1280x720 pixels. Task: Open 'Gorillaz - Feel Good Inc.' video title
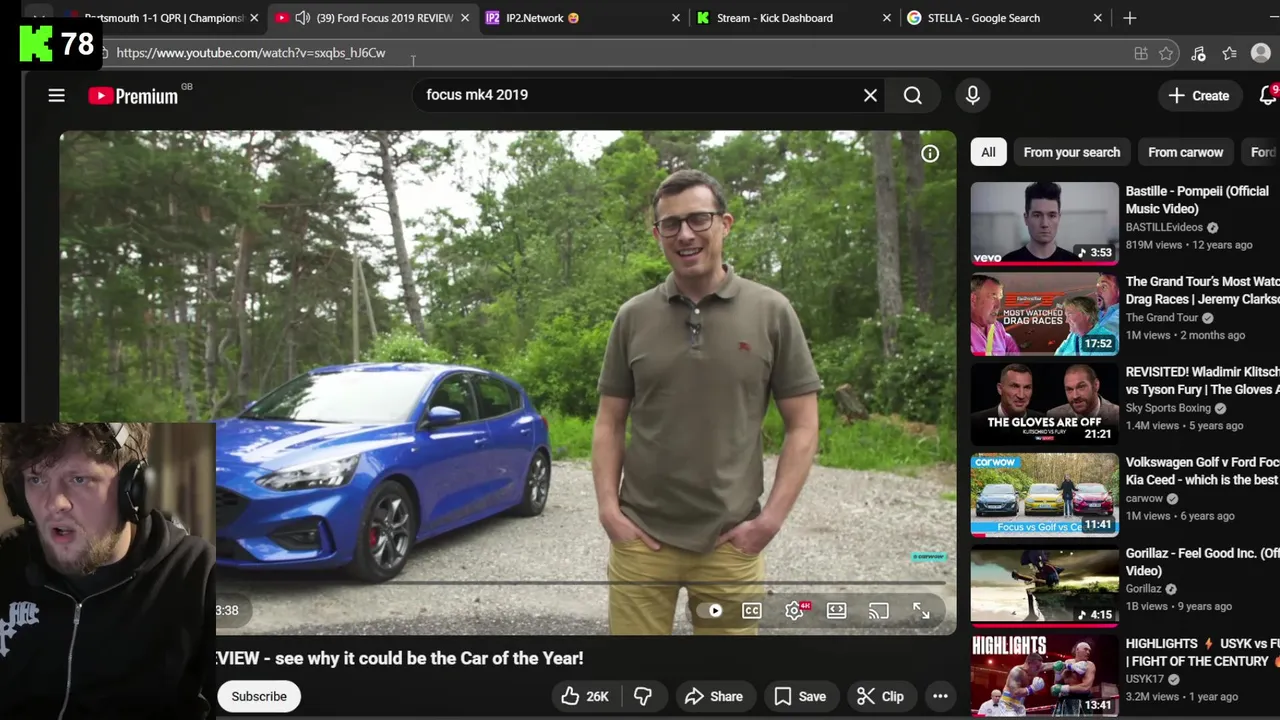1203,562
